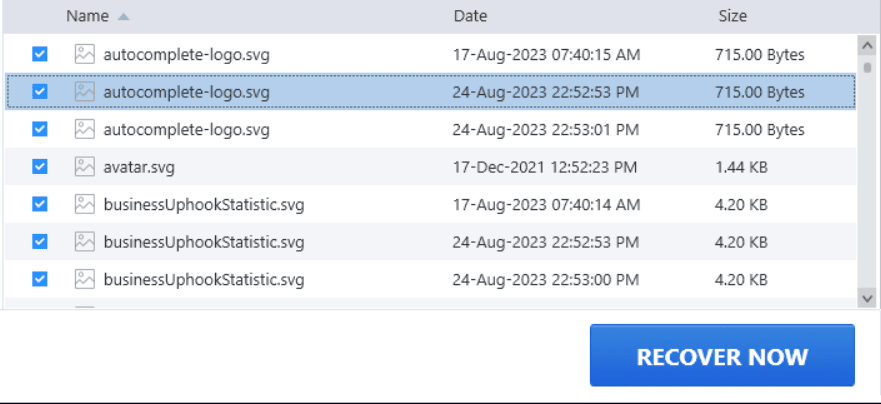Select row dated 17-Aug-2023 07:40:15 AM
The height and width of the screenshot is (404, 881).
tap(546, 54)
